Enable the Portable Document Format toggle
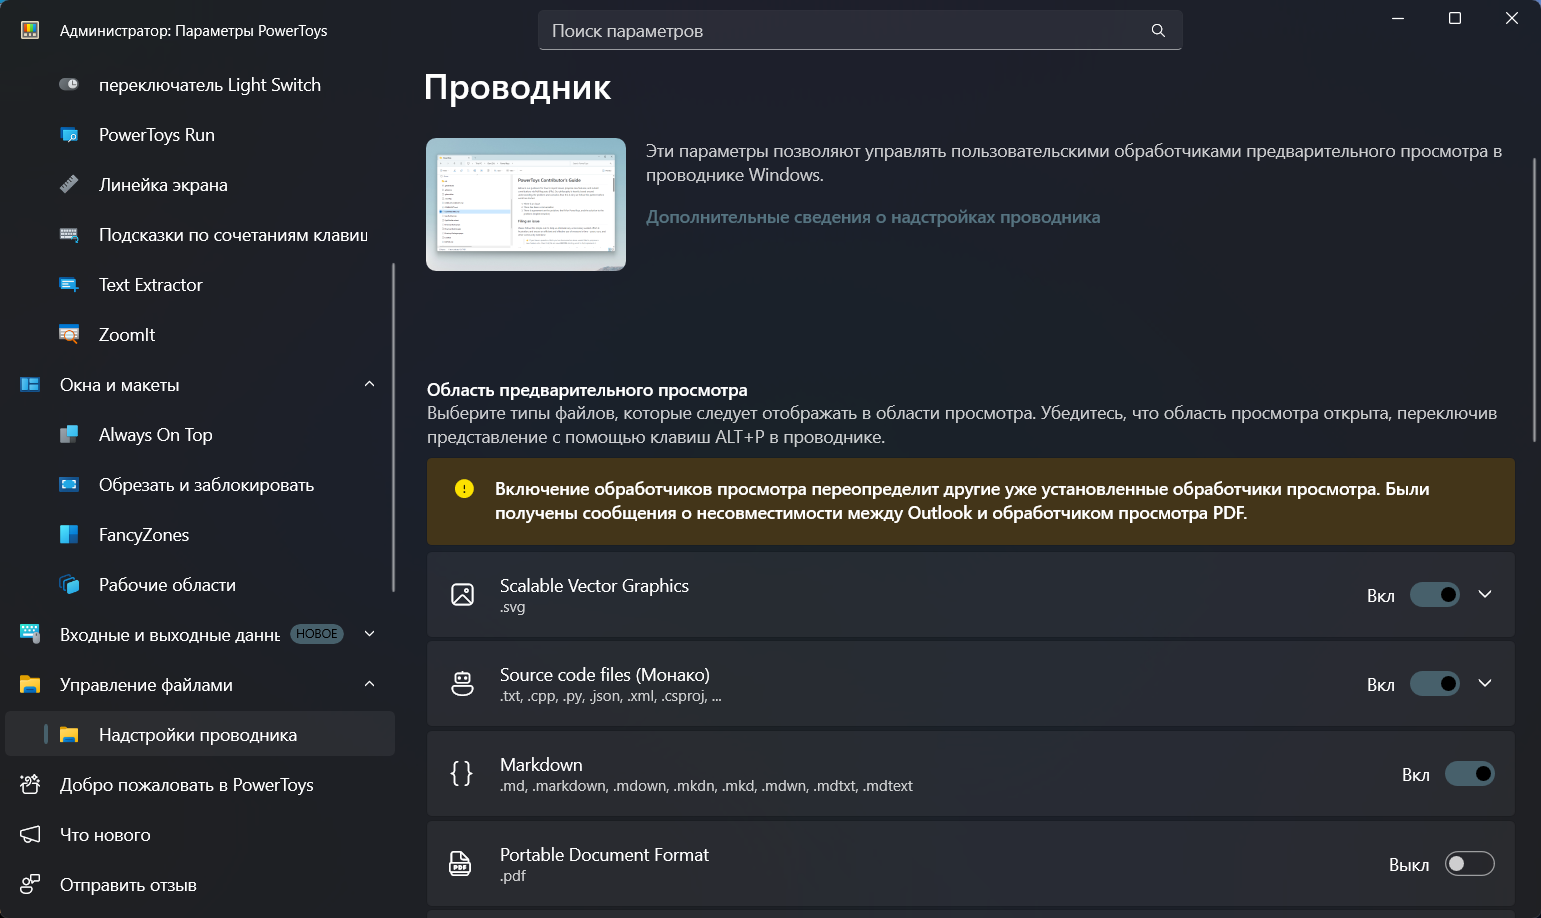This screenshot has height=918, width=1541. pos(1469,864)
